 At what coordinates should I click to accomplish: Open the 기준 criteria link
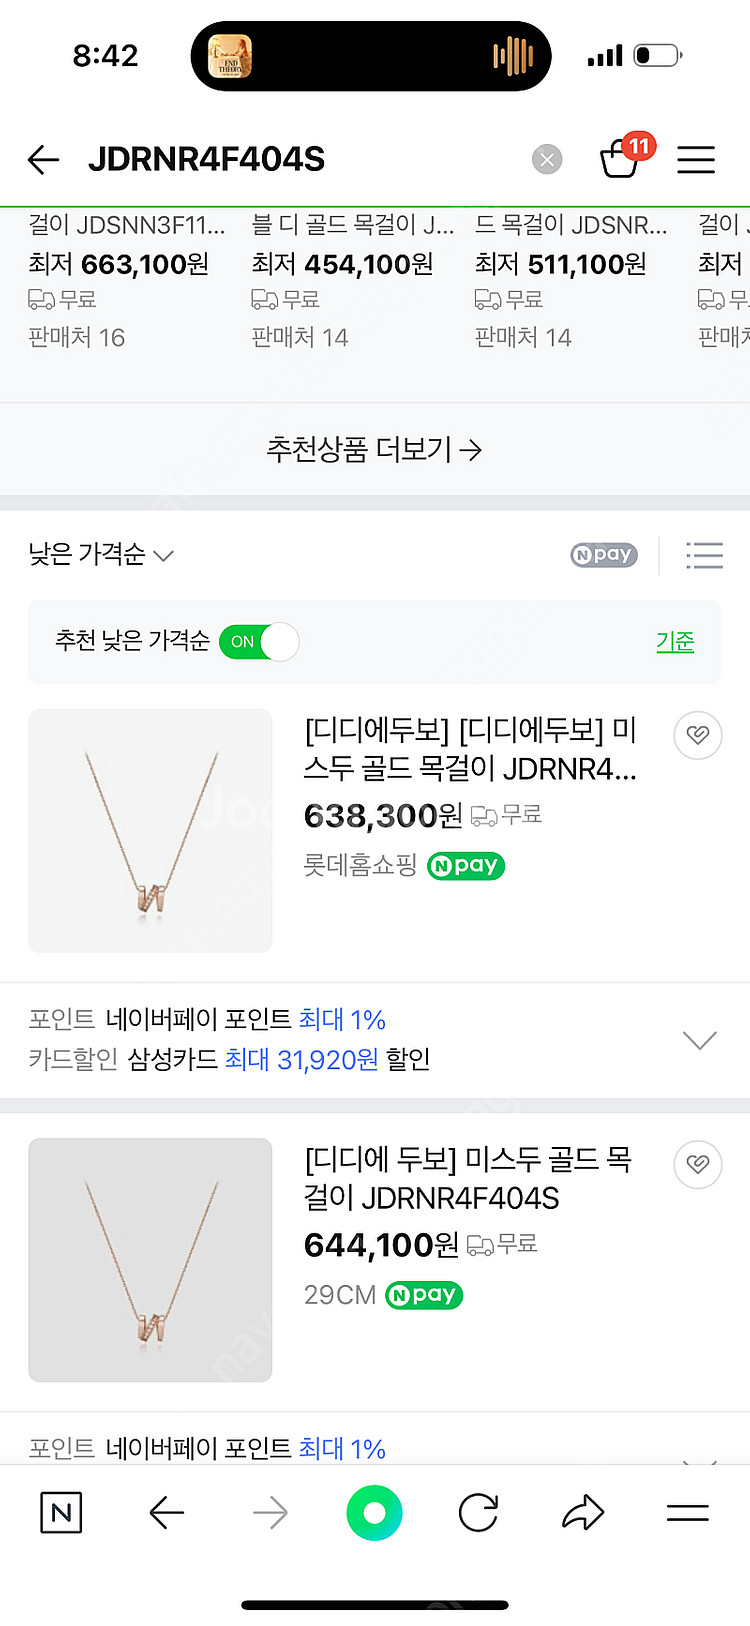pos(675,642)
